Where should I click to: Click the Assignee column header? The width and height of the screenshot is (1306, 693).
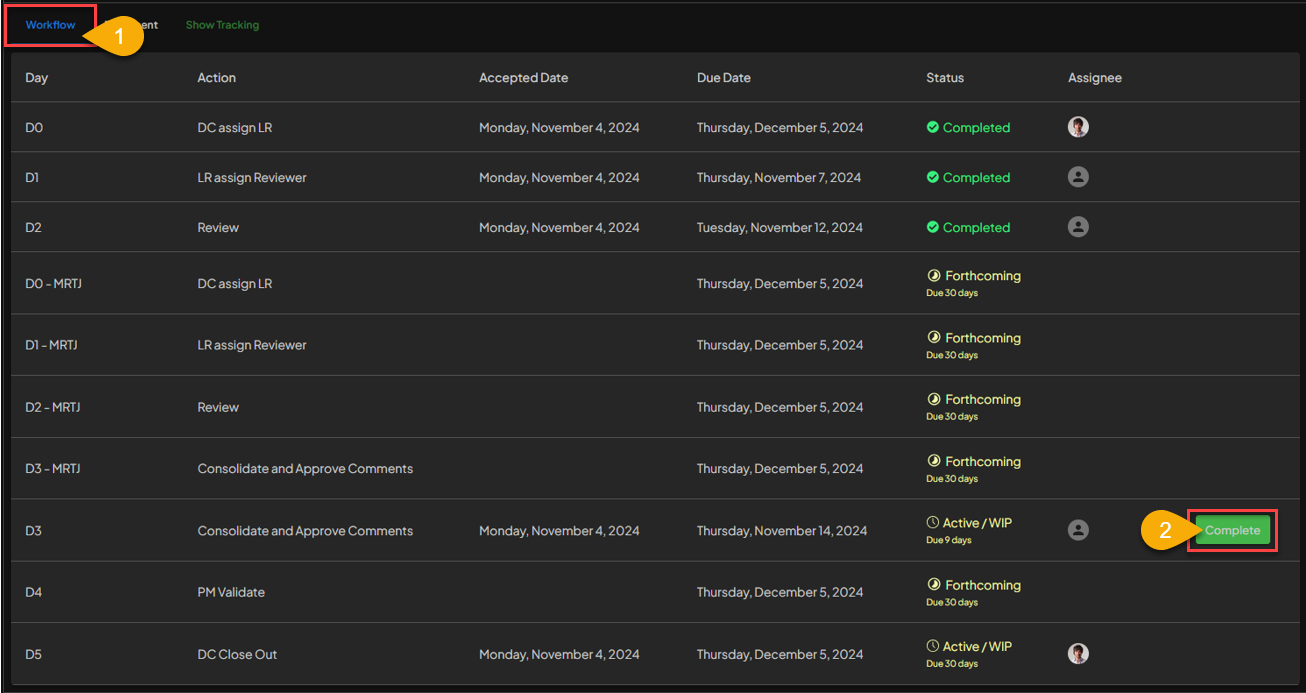(x=1094, y=78)
